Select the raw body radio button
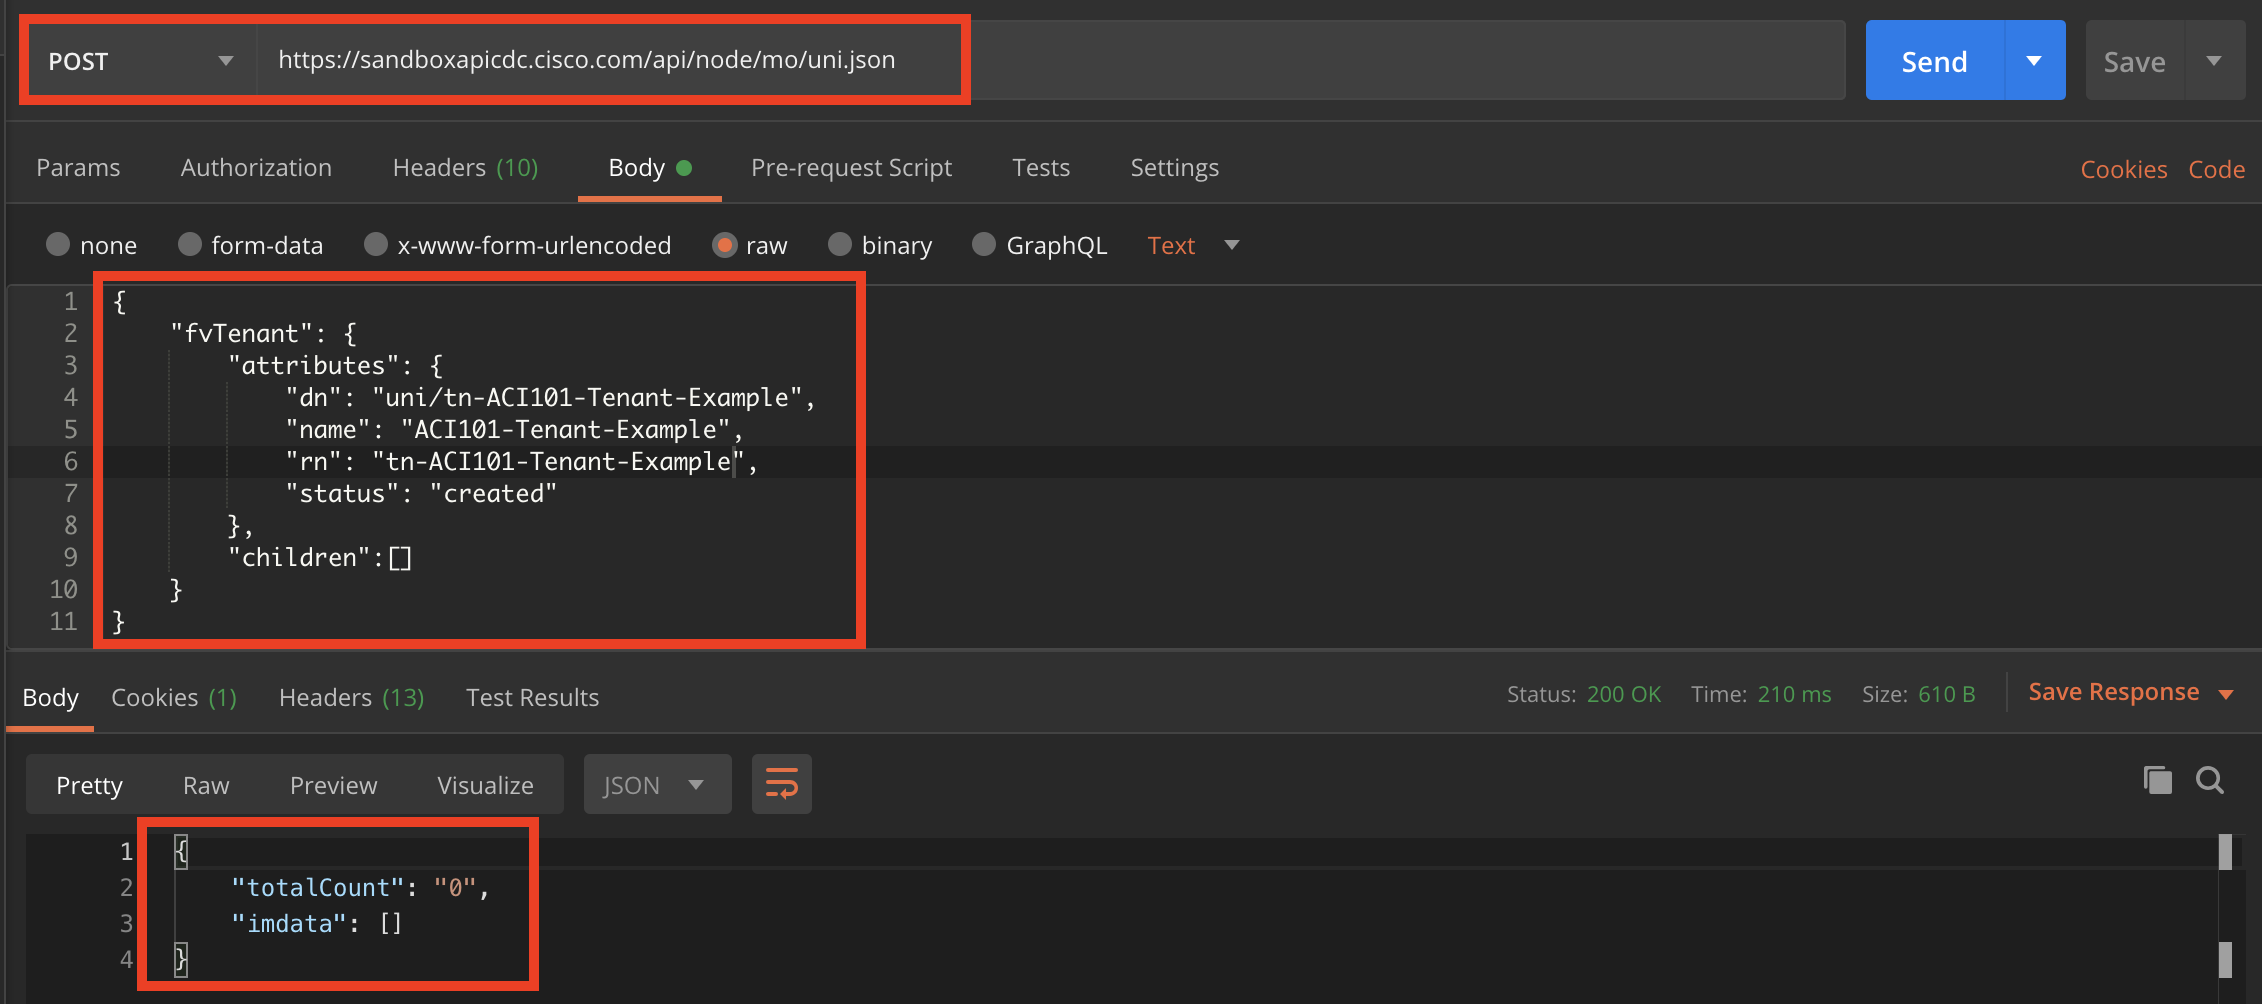The image size is (2262, 1004). click(x=725, y=245)
